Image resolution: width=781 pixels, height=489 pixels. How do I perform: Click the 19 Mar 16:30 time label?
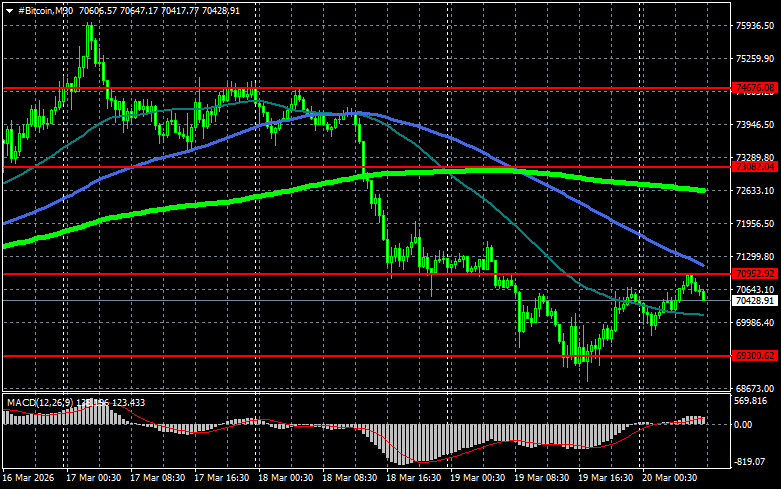tap(606, 478)
